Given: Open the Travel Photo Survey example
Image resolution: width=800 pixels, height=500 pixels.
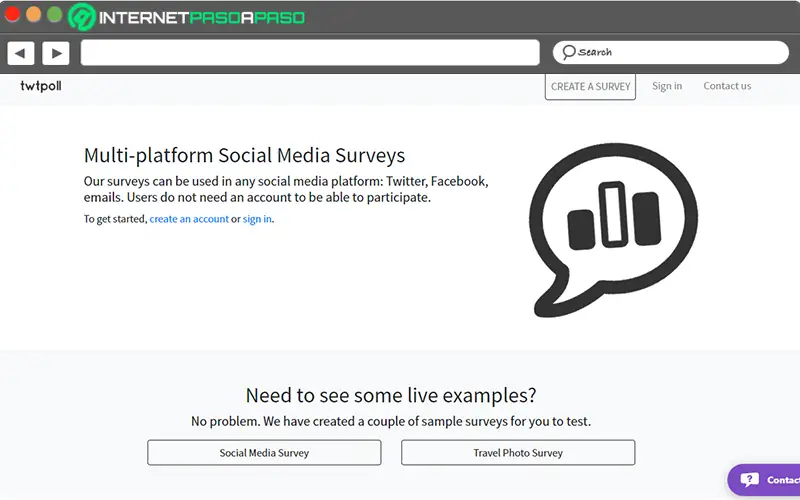Looking at the screenshot, I should (518, 453).
